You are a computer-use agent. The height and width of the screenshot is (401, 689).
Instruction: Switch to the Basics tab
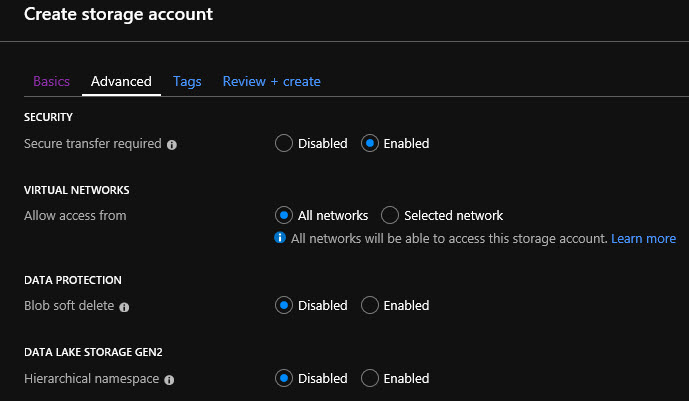(x=51, y=81)
